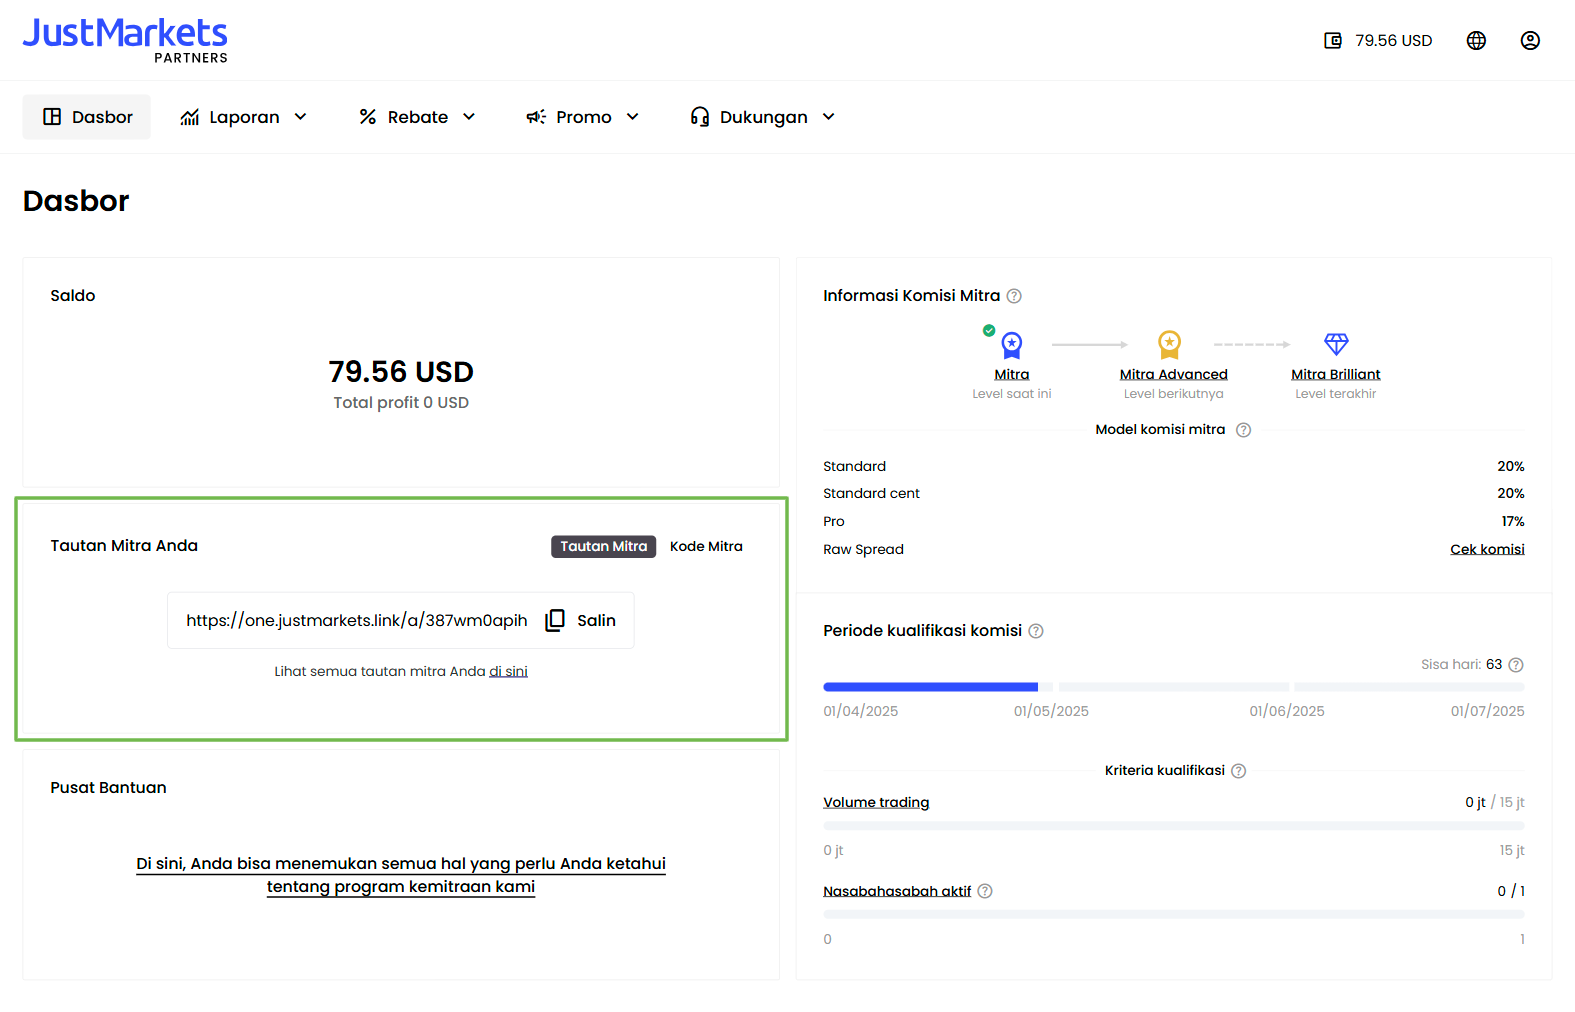Click help icon beside Model komisi mitra

[x=1243, y=430]
